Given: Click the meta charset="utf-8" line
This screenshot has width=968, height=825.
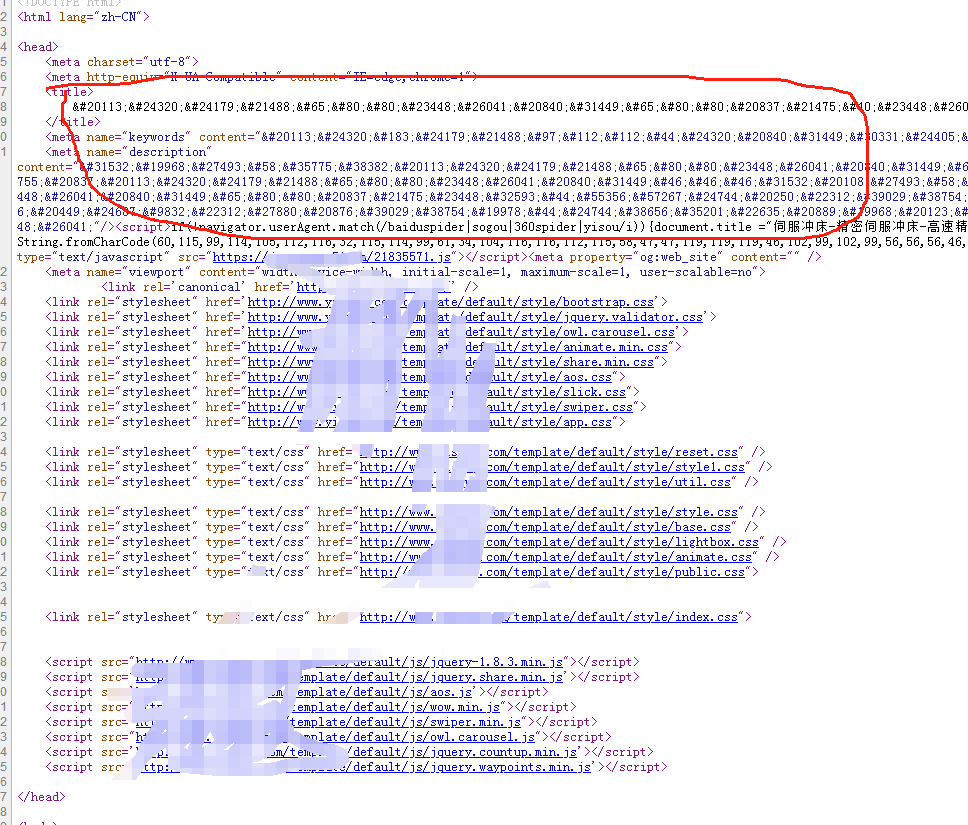Looking at the screenshot, I should pyautogui.click(x=122, y=62).
